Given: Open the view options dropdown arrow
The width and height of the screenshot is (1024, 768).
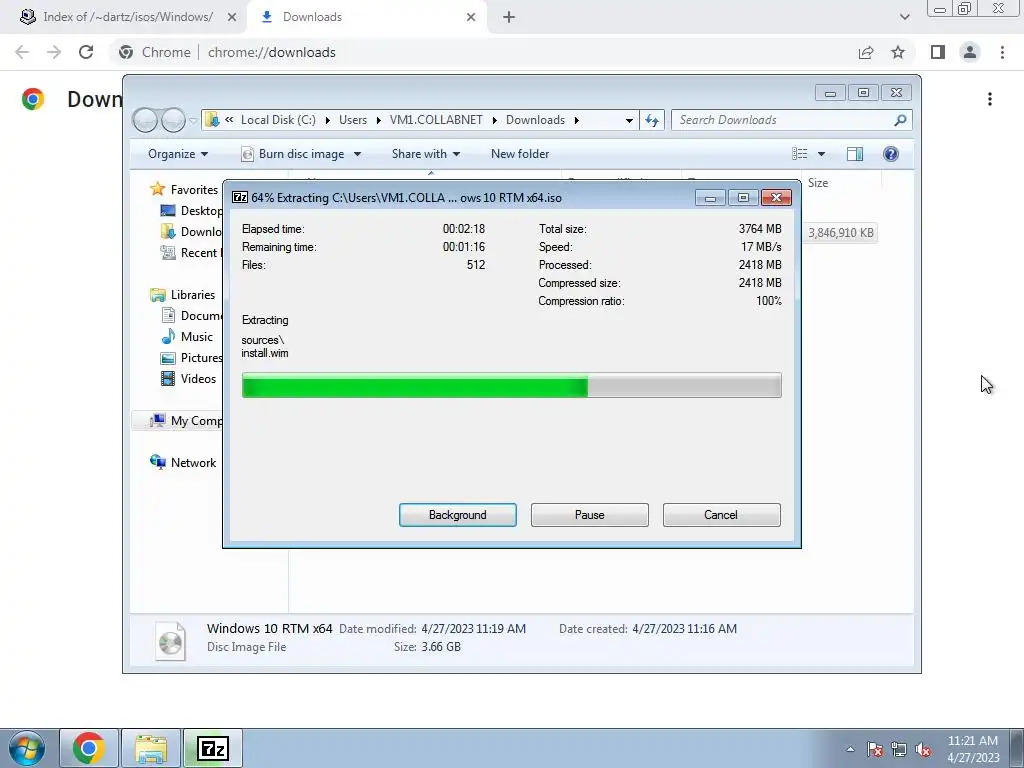Looking at the screenshot, I should click(822, 154).
